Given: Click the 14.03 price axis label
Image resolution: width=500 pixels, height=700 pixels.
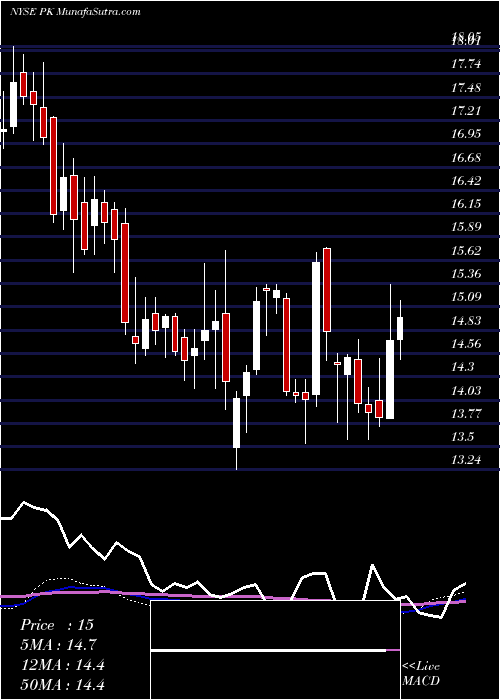Looking at the screenshot, I should pyautogui.click(x=466, y=391).
